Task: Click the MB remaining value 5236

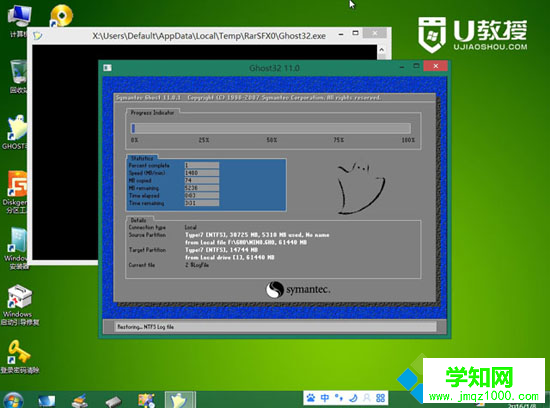Action: pyautogui.click(x=202, y=188)
